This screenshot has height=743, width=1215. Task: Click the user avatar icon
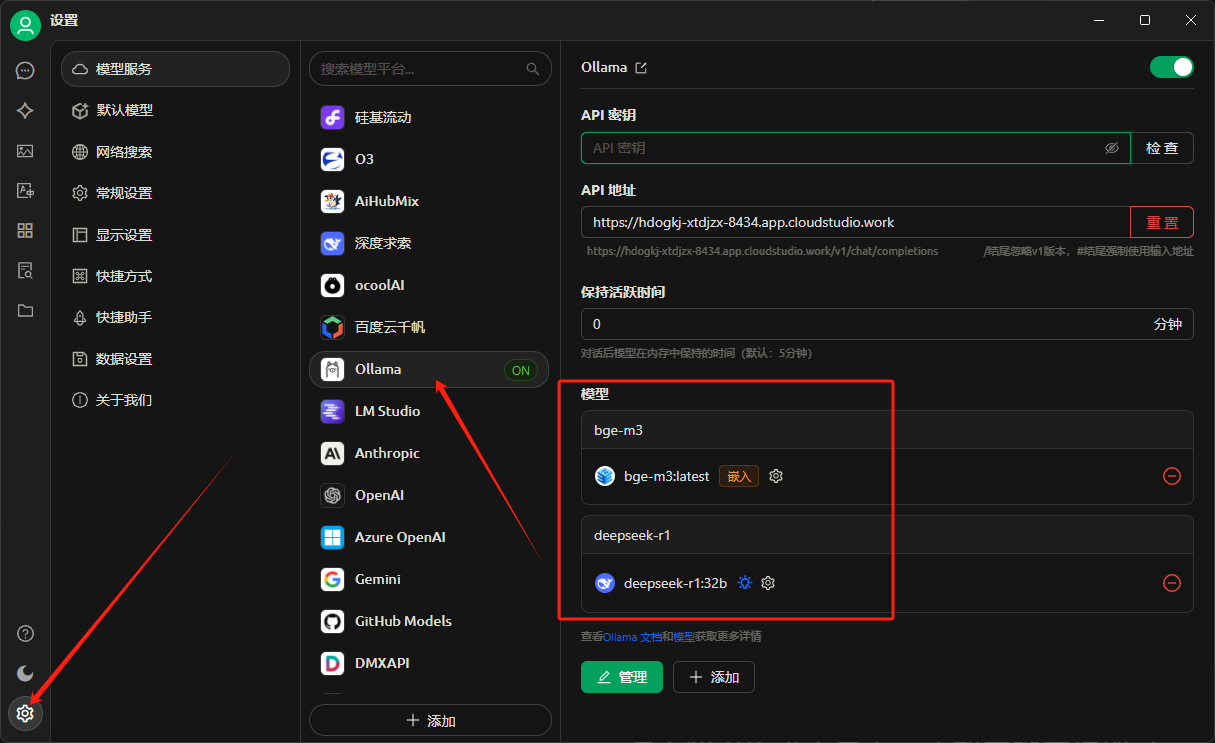coord(25,24)
